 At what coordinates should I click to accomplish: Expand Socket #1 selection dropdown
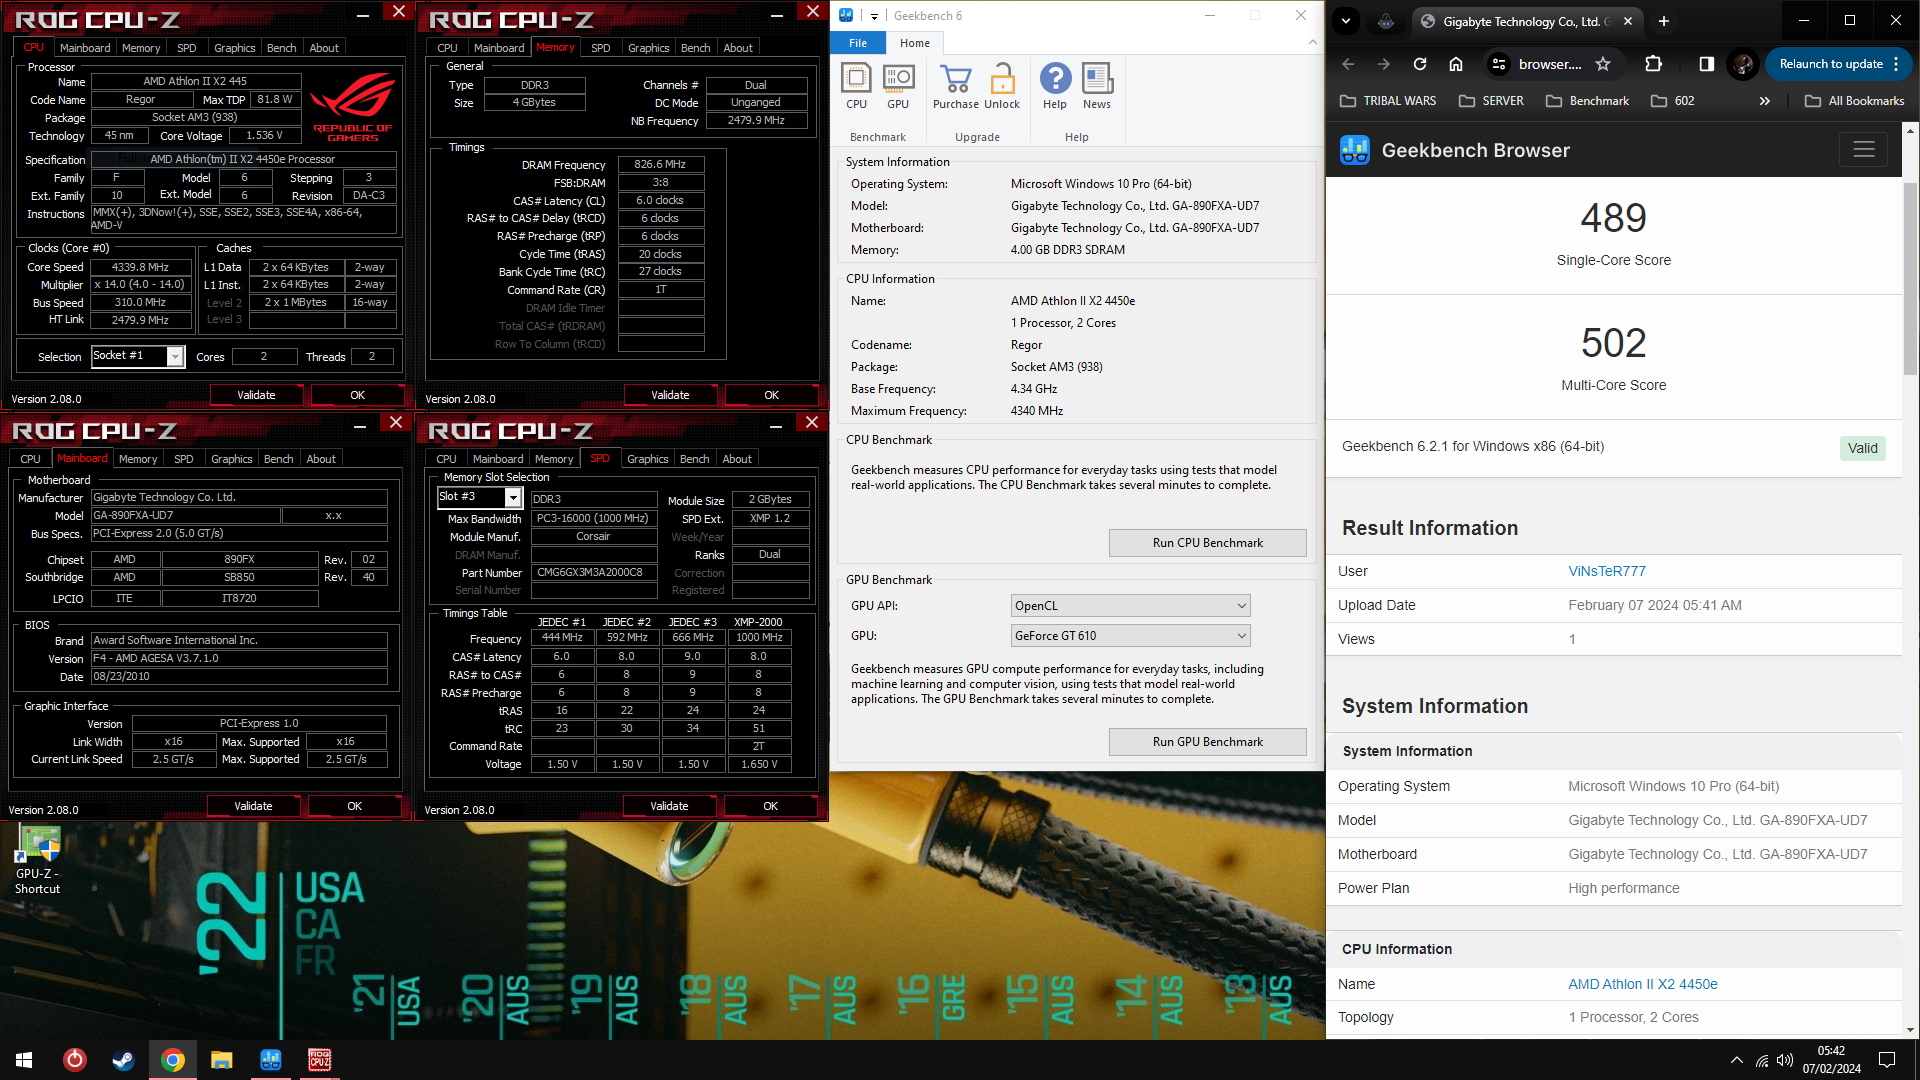175,356
